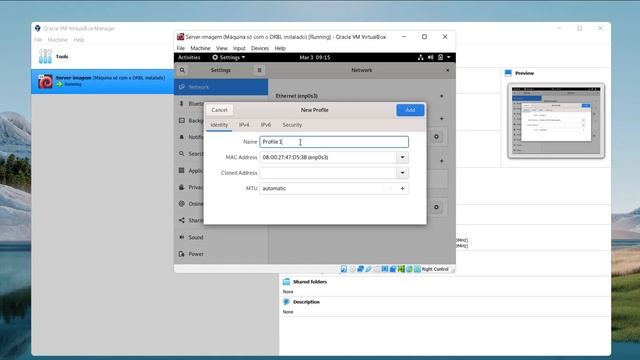Open the Security tab

pyautogui.click(x=292, y=125)
